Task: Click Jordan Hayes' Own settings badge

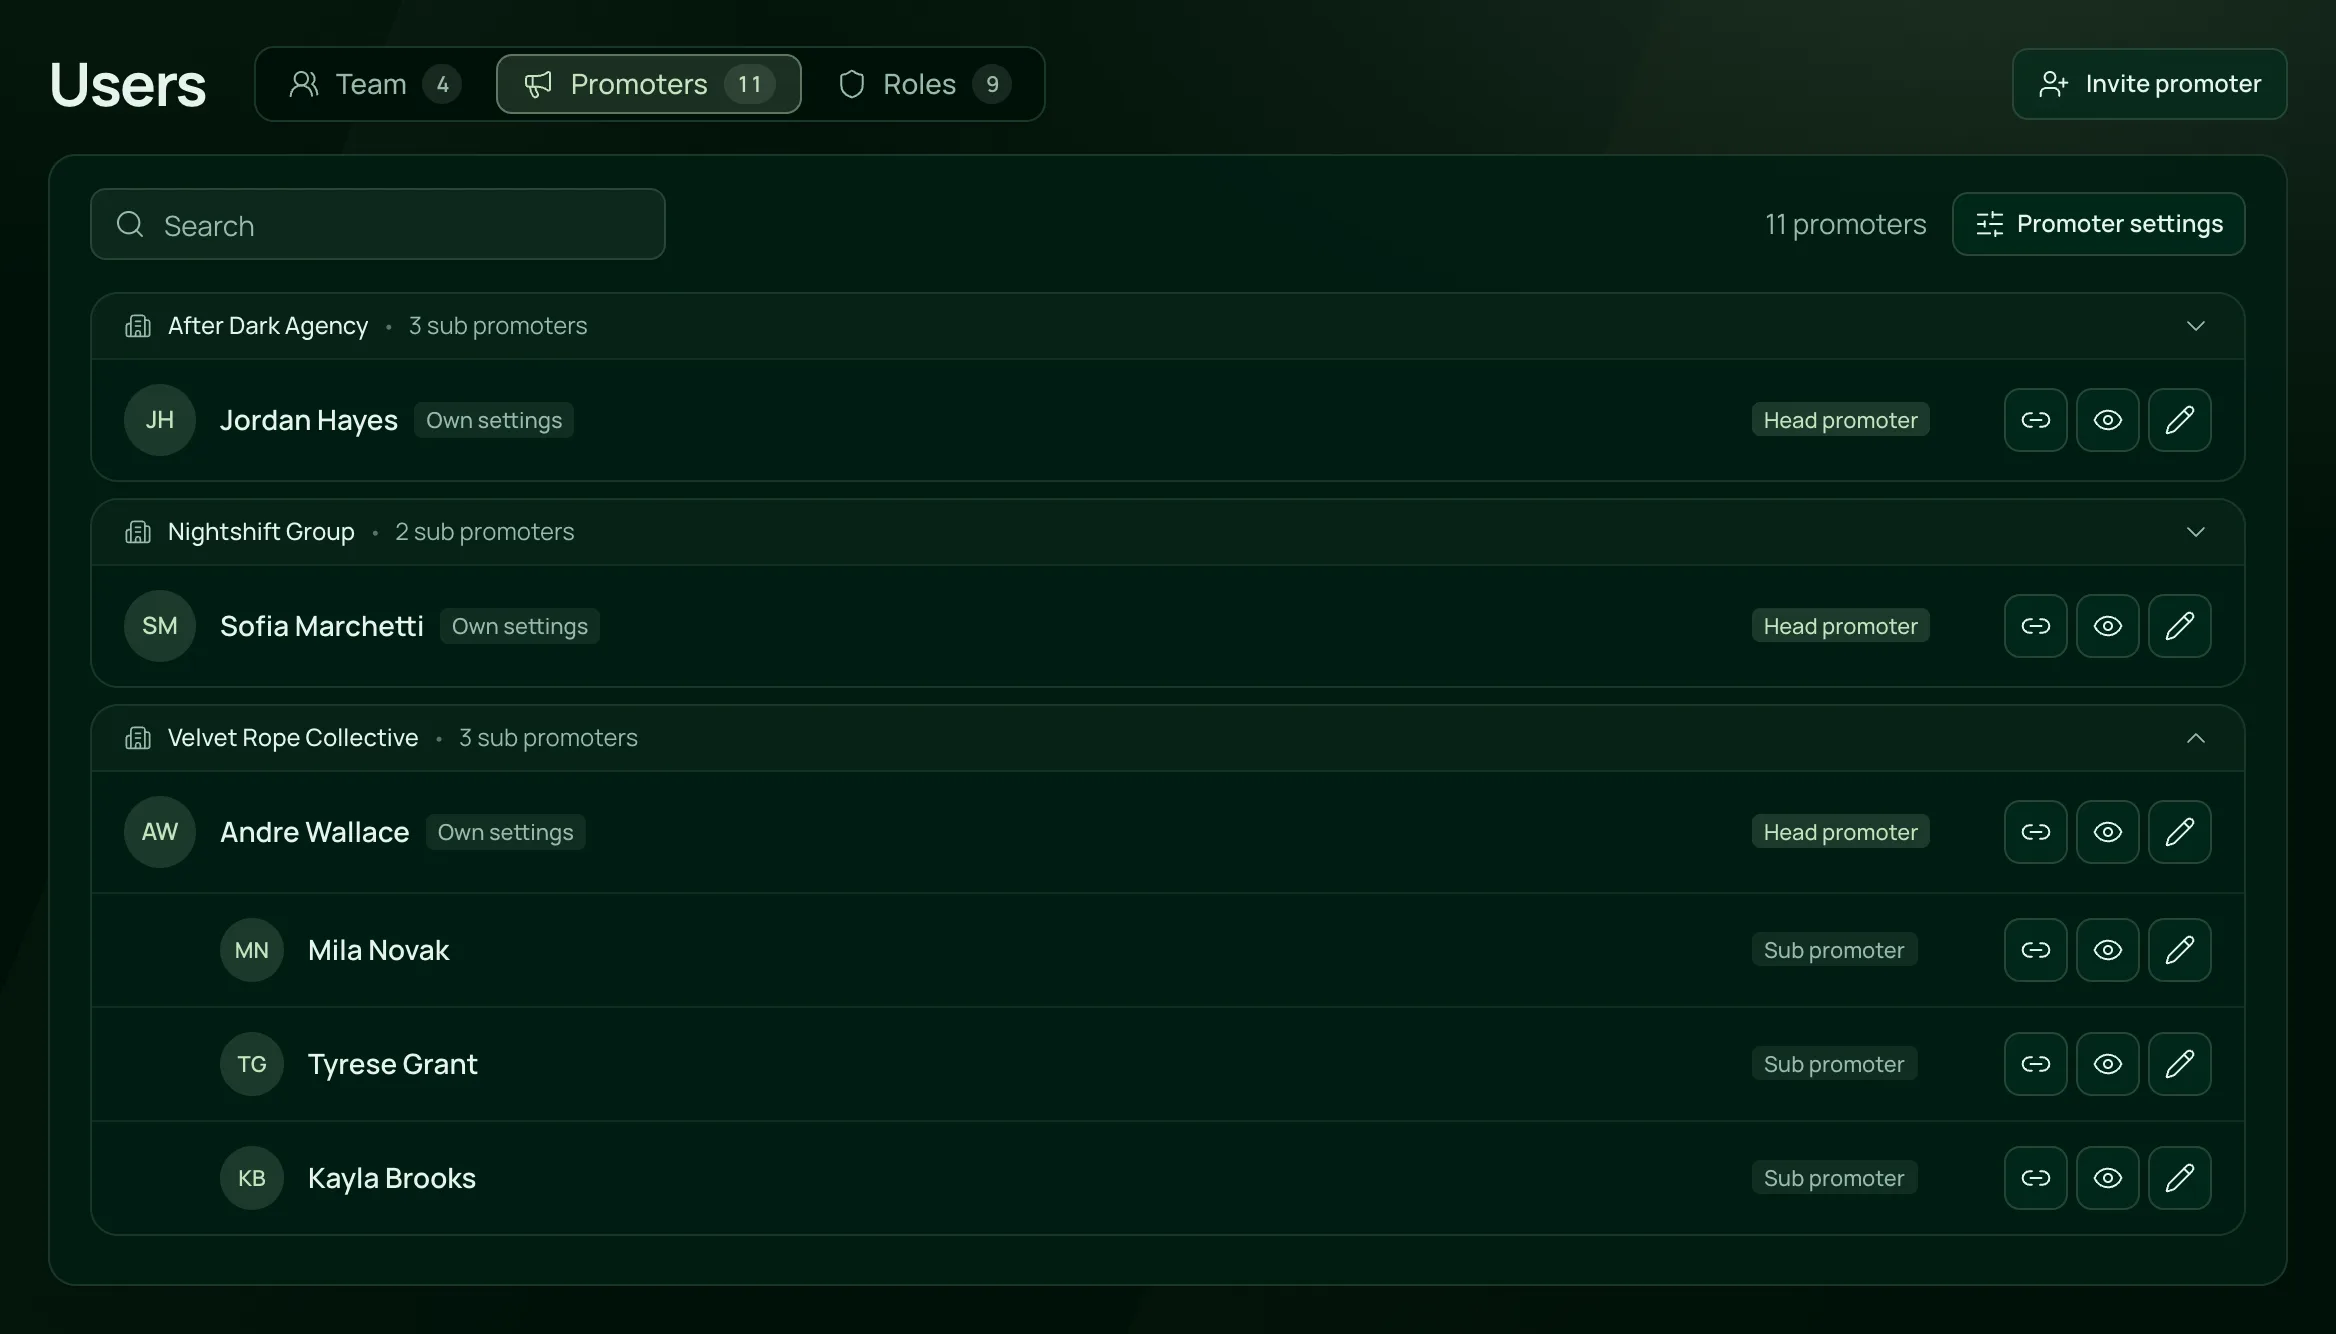Action: point(494,420)
